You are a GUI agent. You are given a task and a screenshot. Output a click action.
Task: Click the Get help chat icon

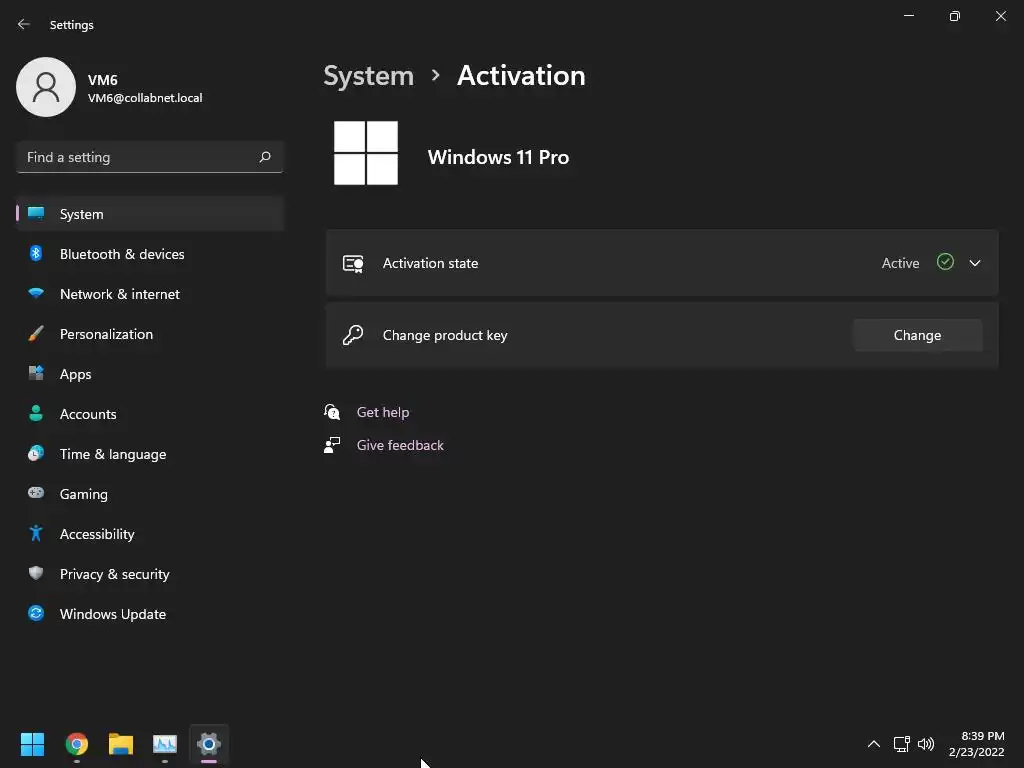(332, 412)
